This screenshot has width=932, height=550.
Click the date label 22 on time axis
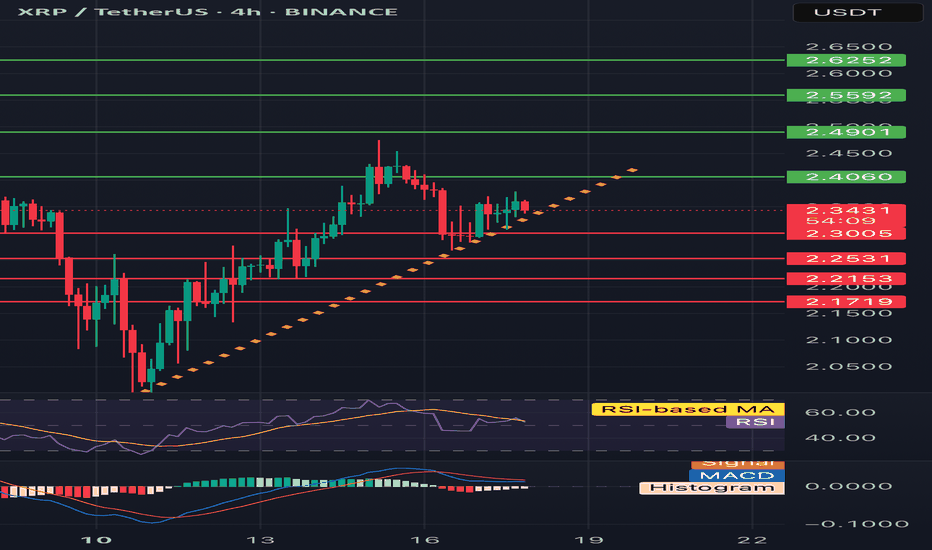[752, 540]
